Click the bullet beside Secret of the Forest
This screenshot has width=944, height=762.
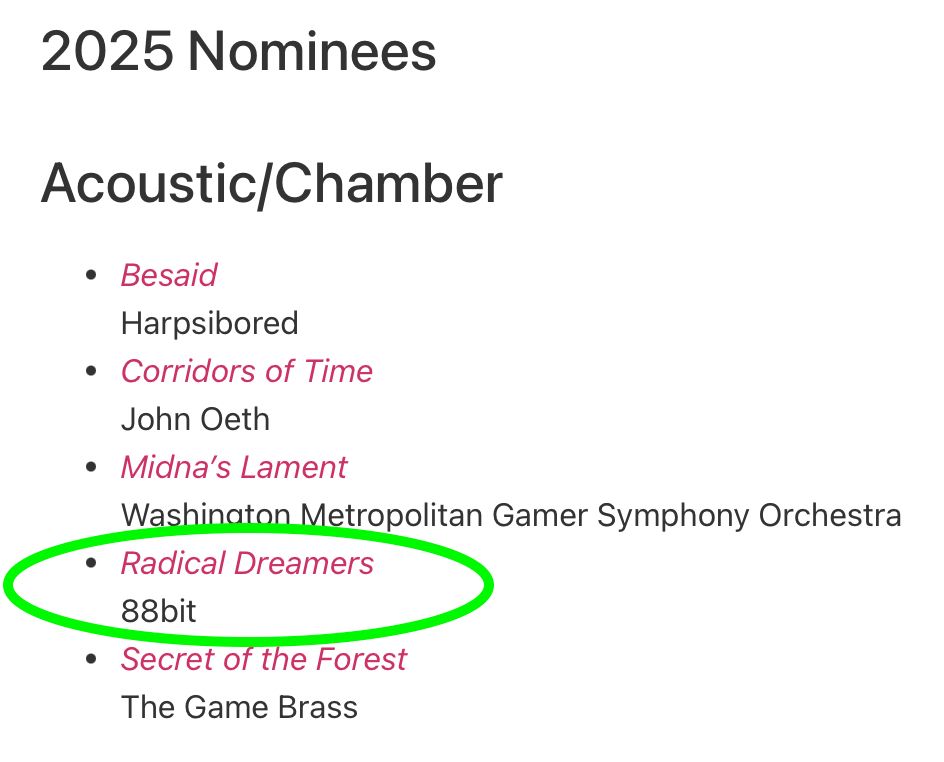pos(92,660)
